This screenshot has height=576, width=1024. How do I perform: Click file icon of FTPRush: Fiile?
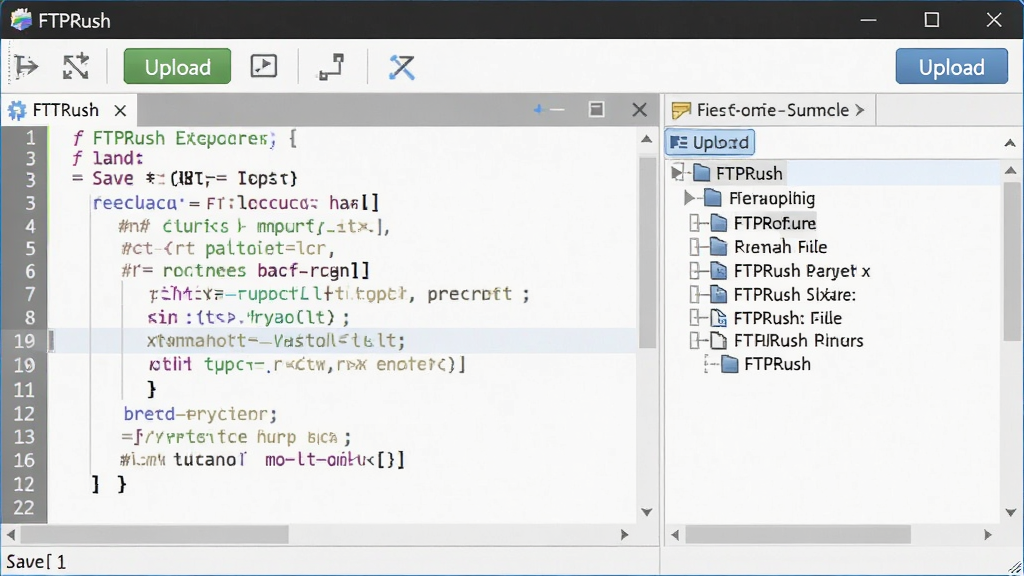pos(718,318)
